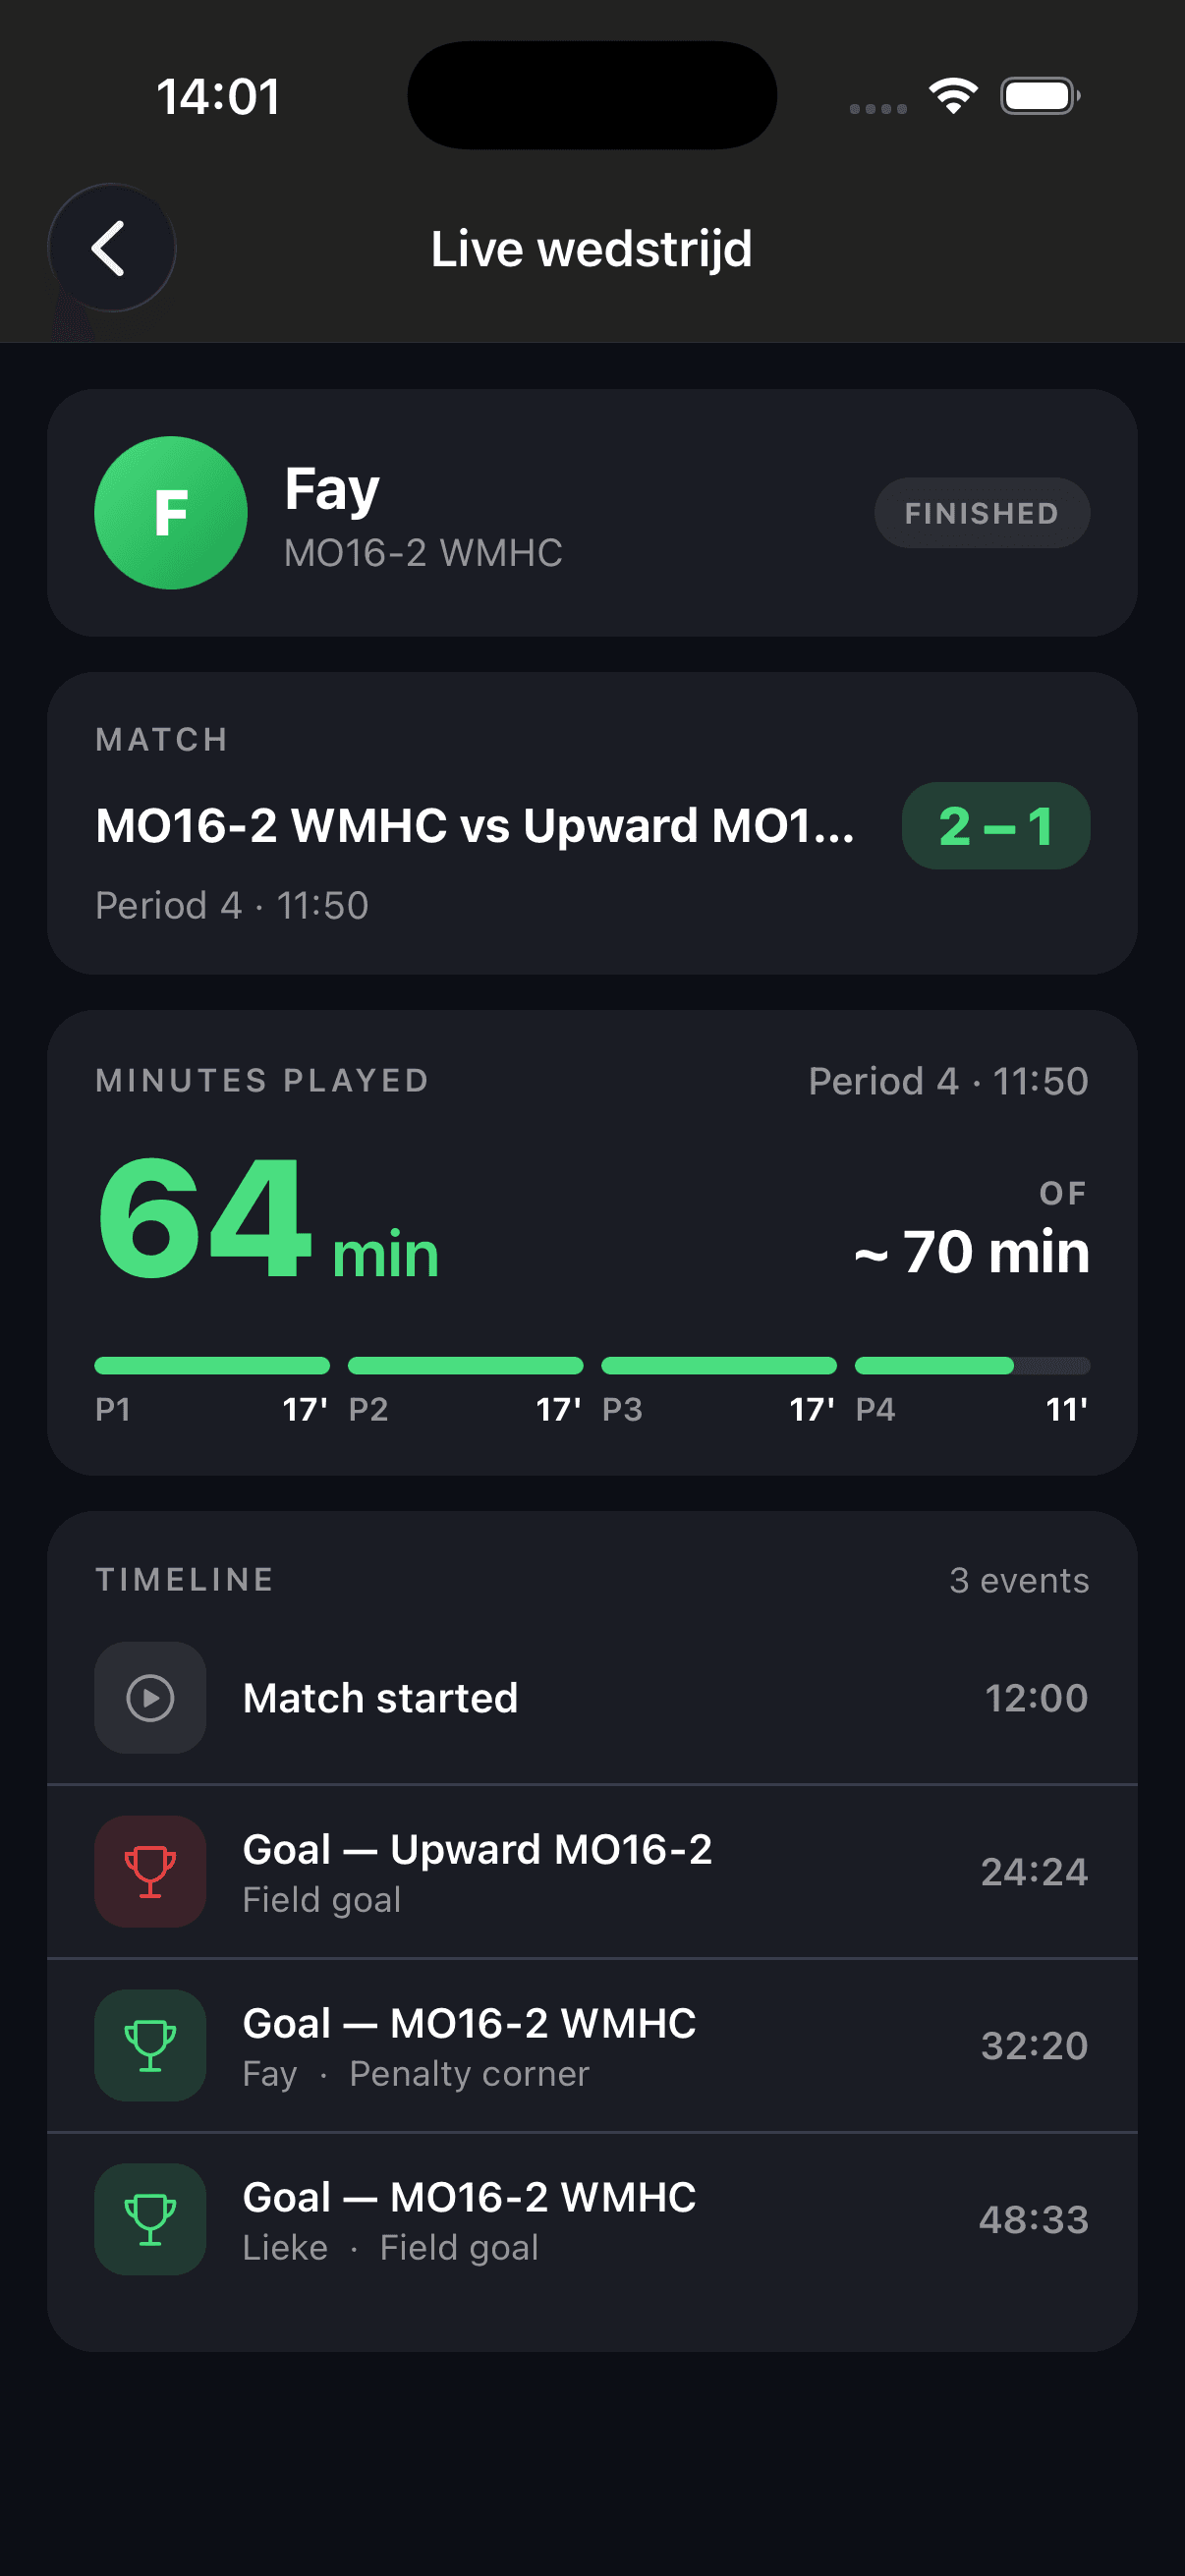Open the MO16-2 WMHC vs Upward match title
This screenshot has height=2576, width=1185.
[x=475, y=826]
